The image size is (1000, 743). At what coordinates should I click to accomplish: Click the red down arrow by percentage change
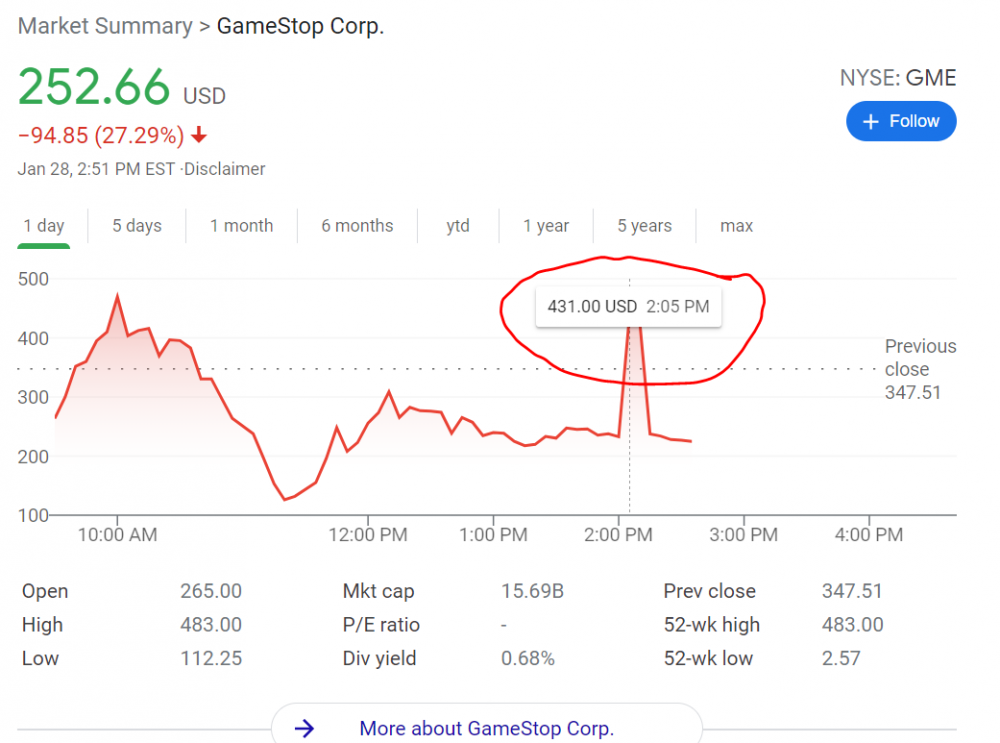tap(200, 135)
